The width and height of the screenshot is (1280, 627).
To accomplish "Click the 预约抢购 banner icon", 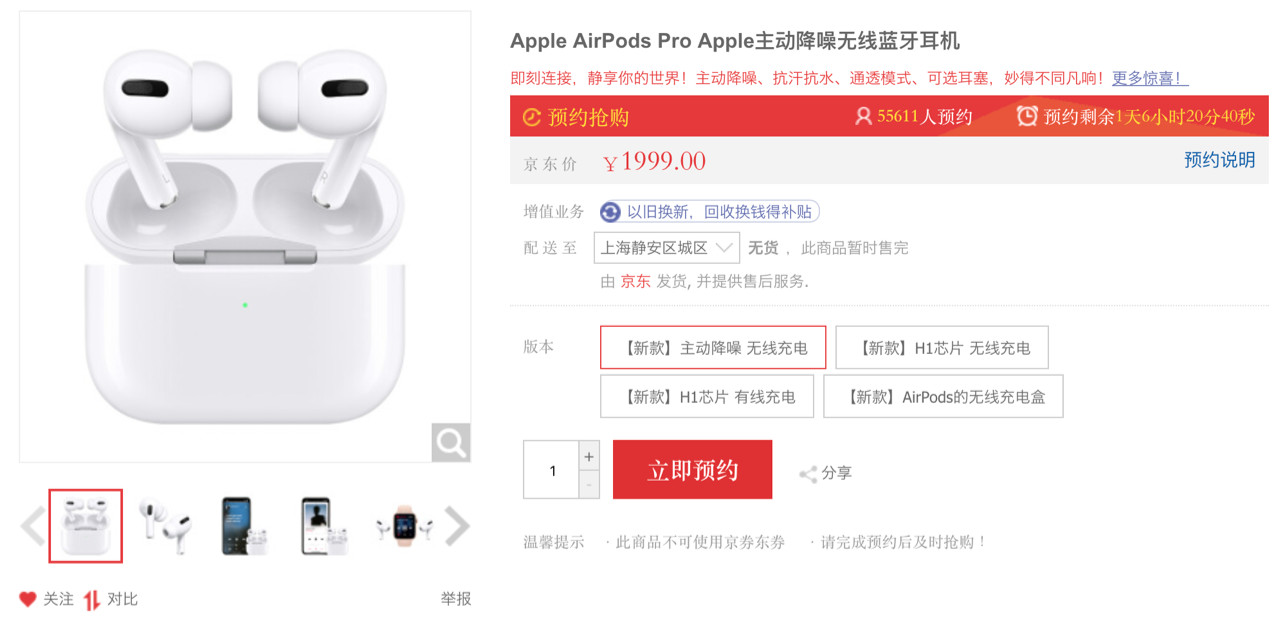I will pyautogui.click(x=532, y=116).
